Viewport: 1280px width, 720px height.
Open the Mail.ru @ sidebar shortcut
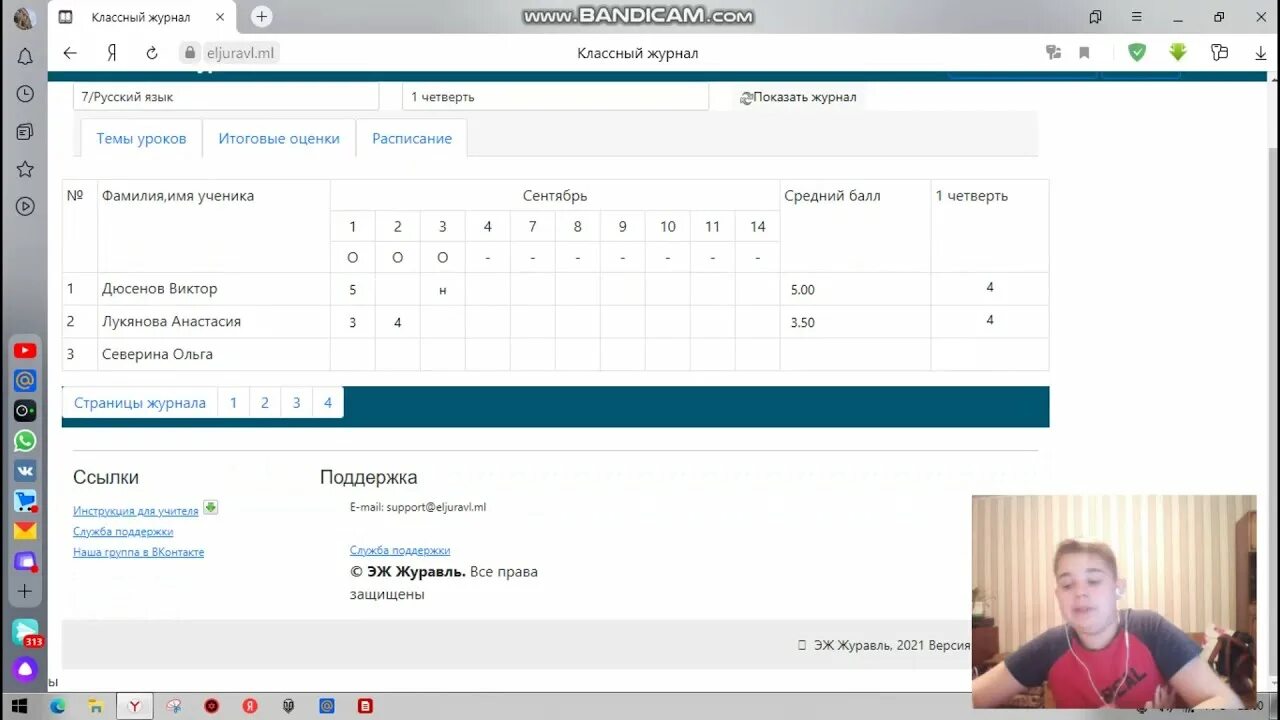tap(25, 380)
